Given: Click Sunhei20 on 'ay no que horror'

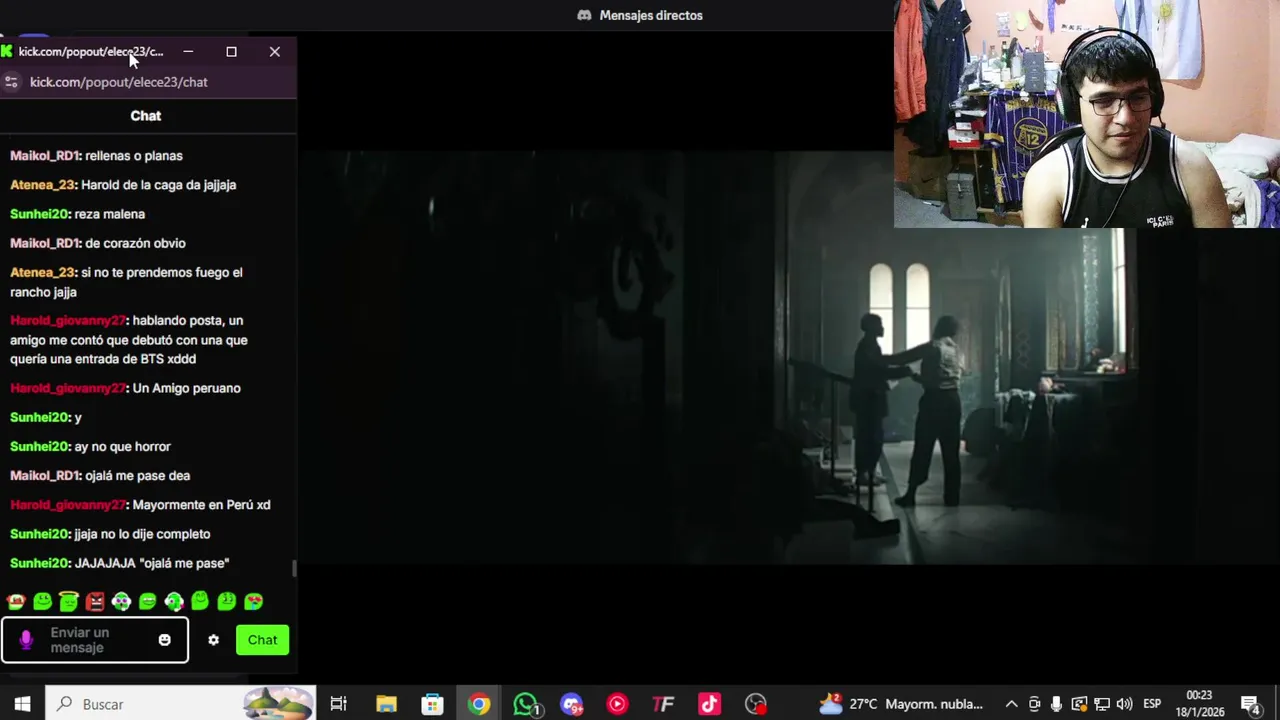Looking at the screenshot, I should [39, 447].
